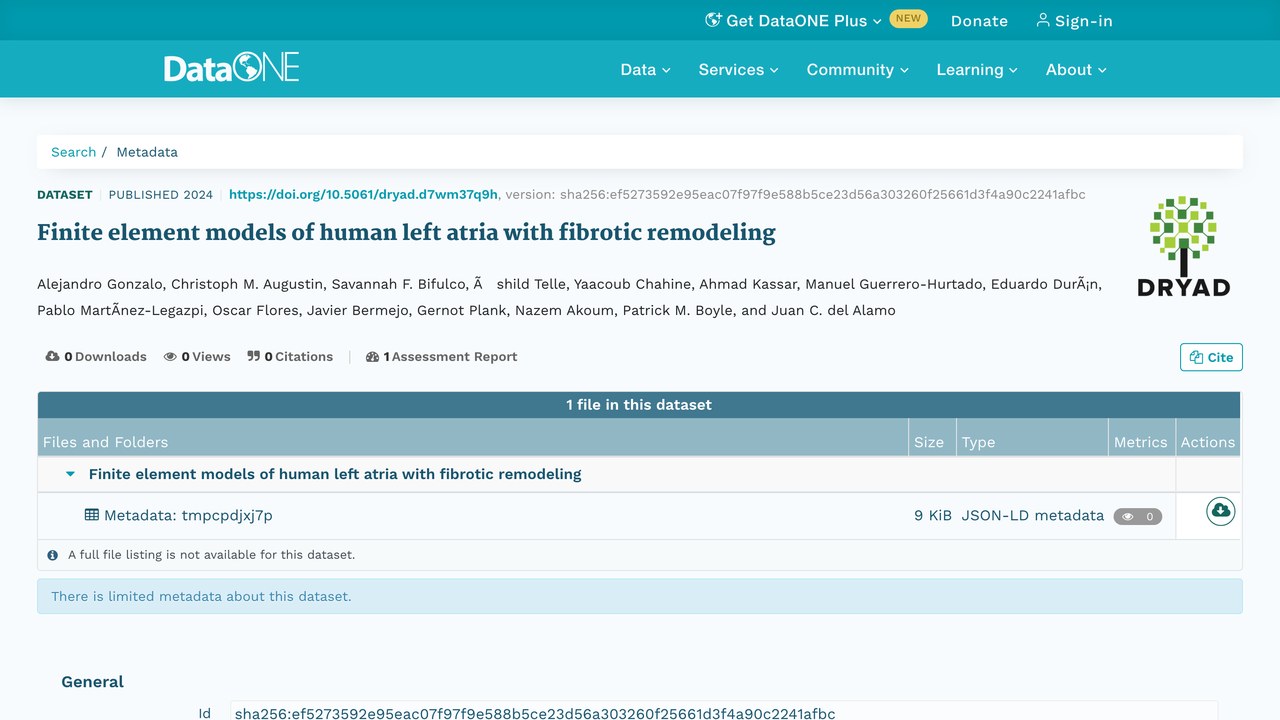This screenshot has height=720, width=1280.
Task: Click the Downloads cloud icon
Action: click(x=53, y=356)
